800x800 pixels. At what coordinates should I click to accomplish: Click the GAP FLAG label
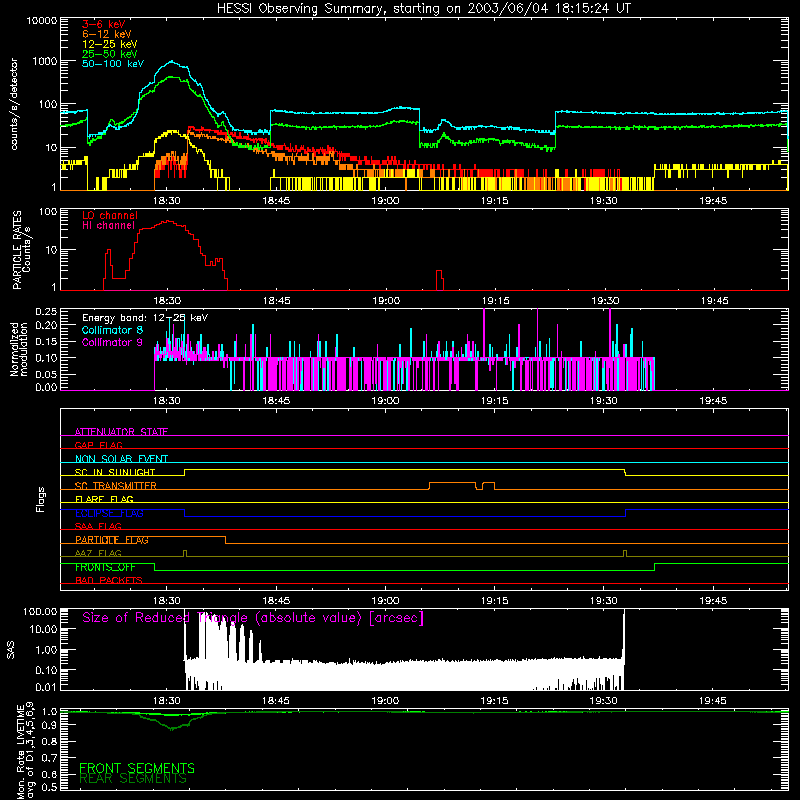[x=98, y=445]
